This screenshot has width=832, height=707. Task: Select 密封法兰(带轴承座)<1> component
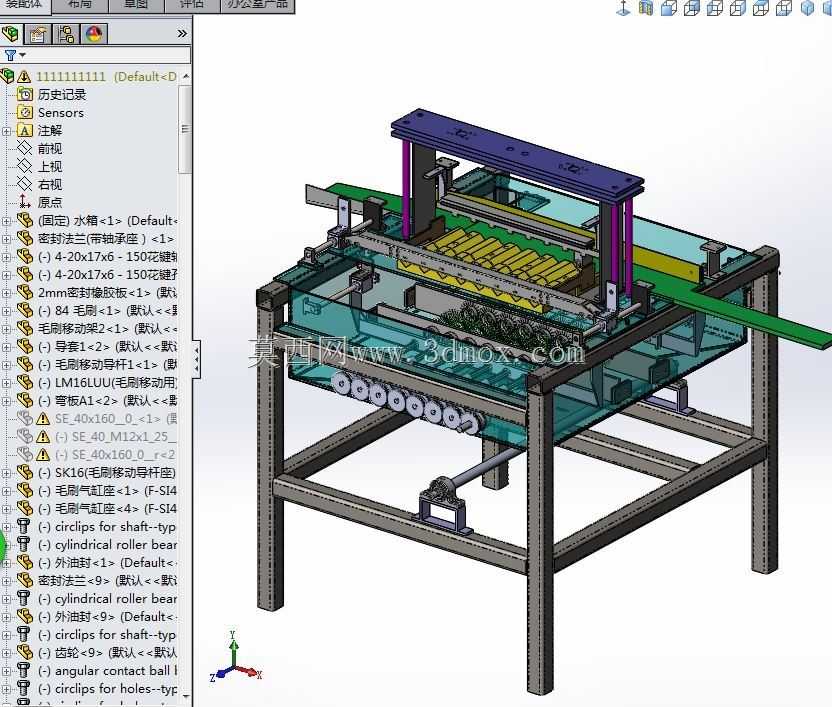[x=106, y=239]
